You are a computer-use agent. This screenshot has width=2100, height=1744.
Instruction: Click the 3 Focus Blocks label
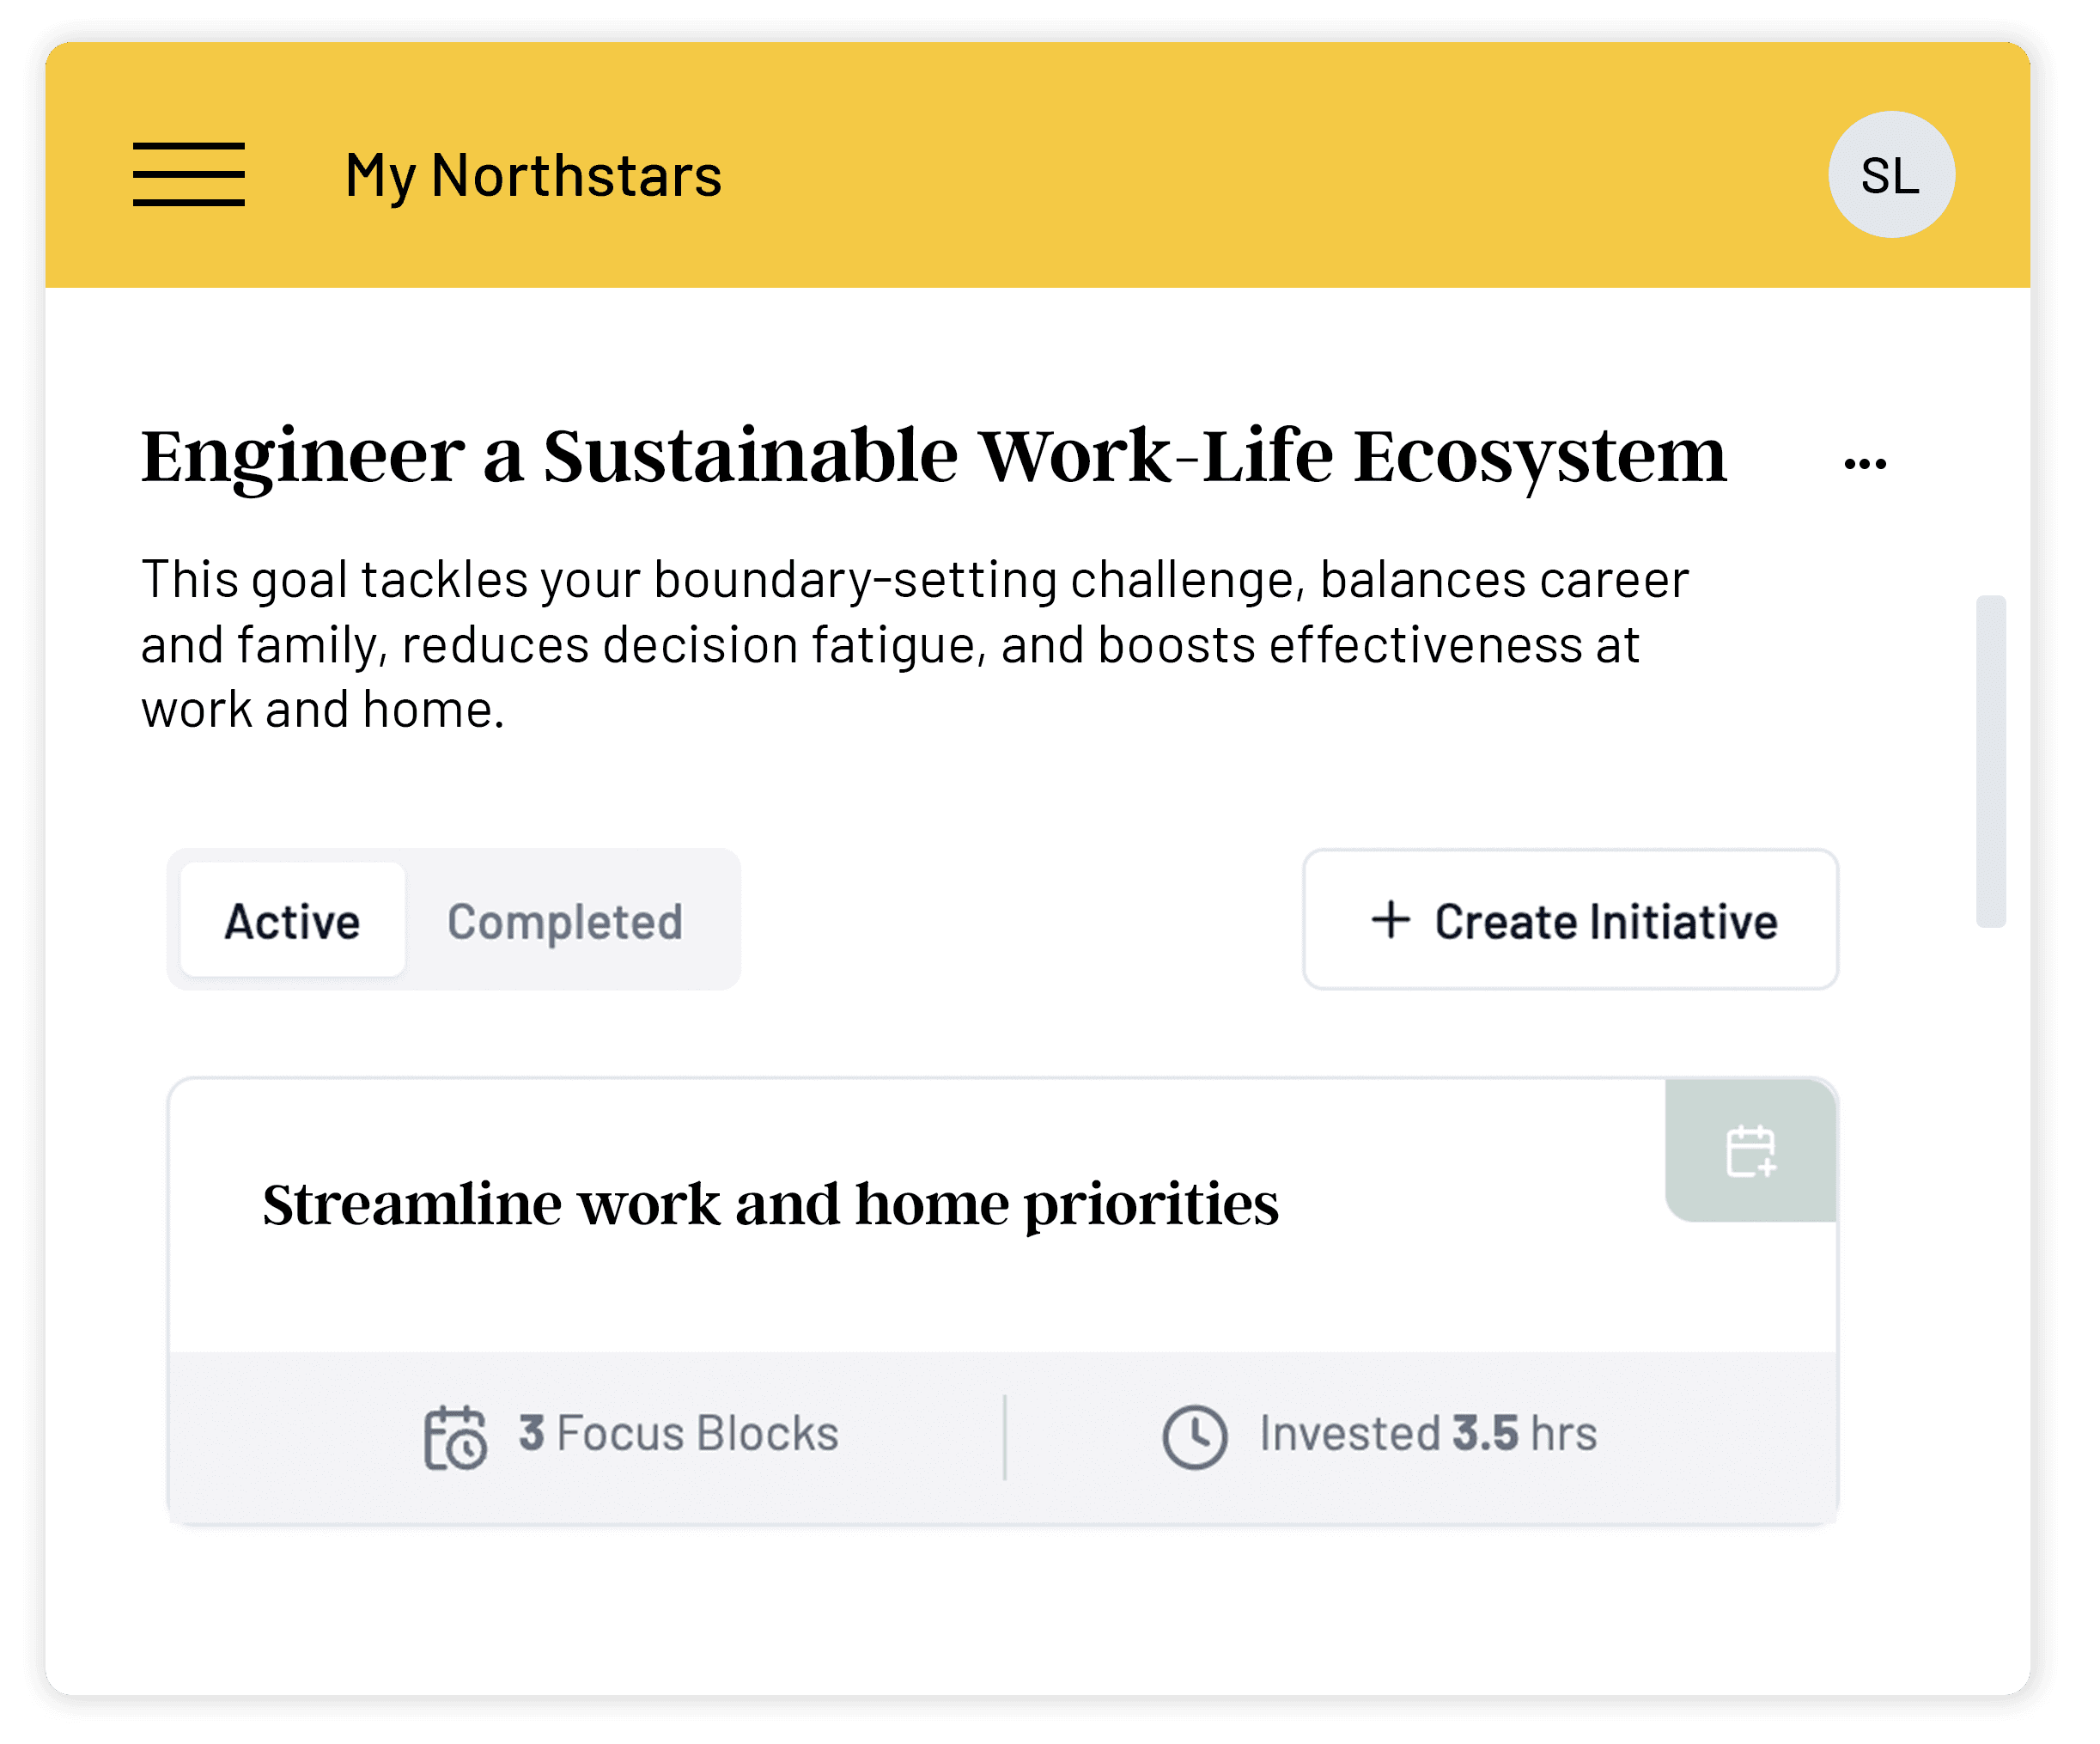coord(678,1433)
